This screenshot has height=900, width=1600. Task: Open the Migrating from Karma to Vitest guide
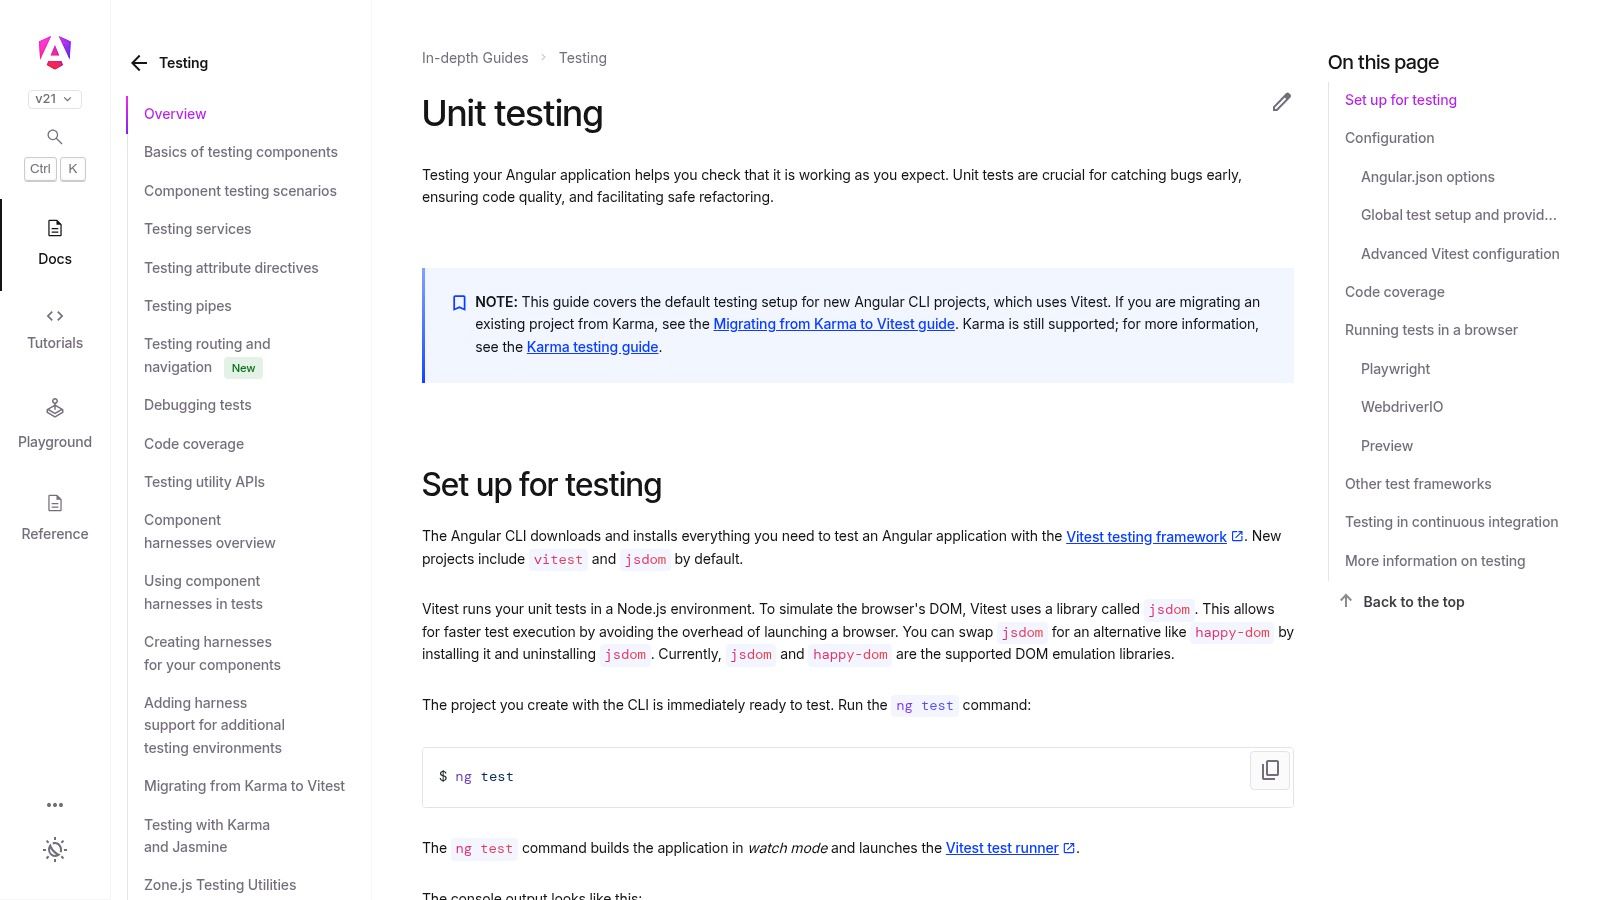pos(833,324)
